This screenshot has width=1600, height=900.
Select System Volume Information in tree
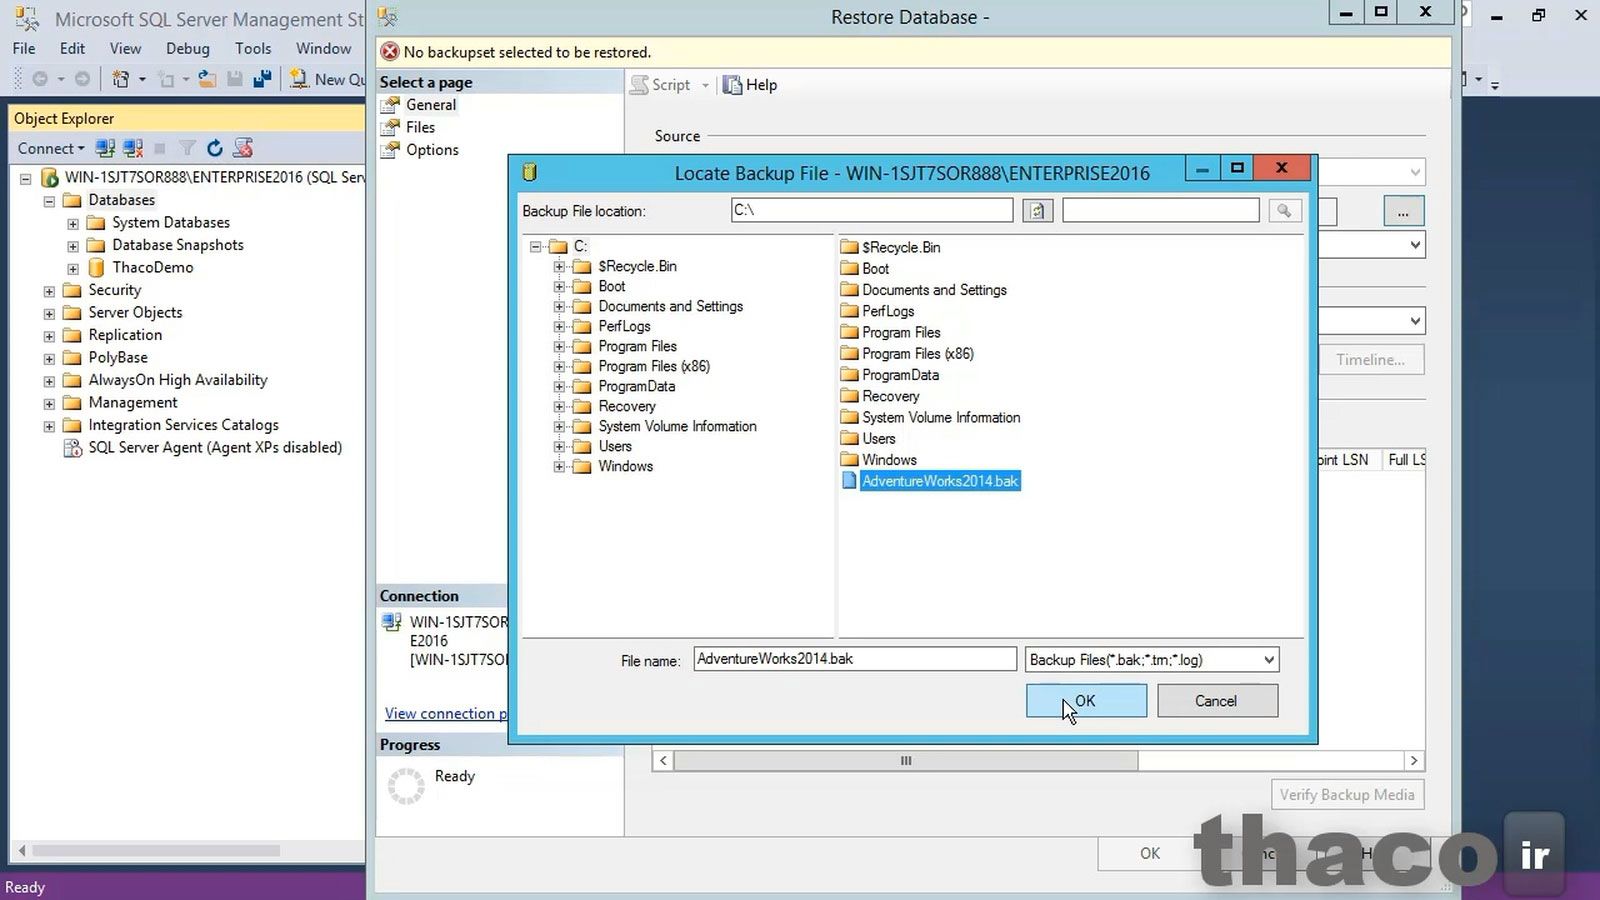pos(677,426)
